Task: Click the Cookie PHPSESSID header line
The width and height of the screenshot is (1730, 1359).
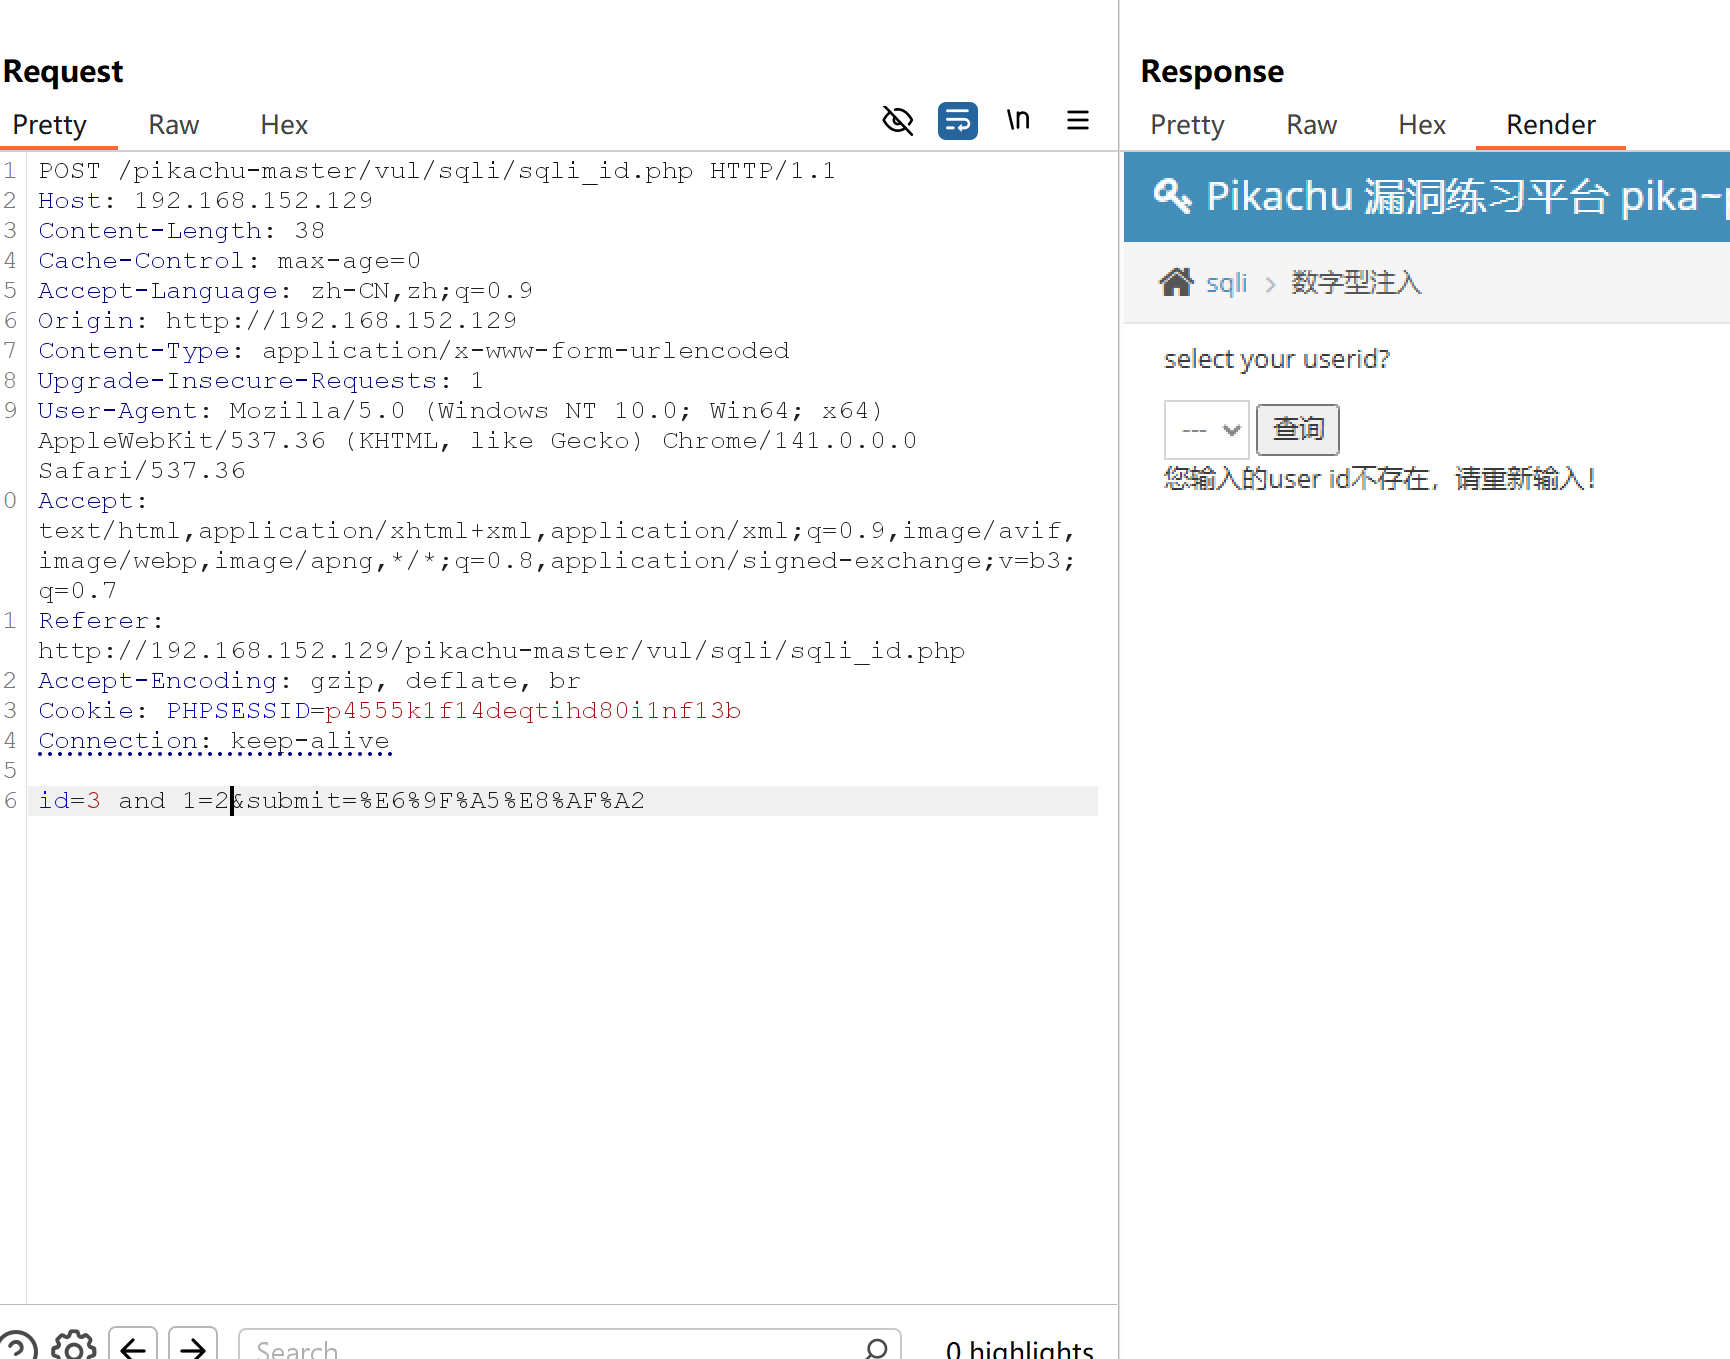Action: point(390,711)
